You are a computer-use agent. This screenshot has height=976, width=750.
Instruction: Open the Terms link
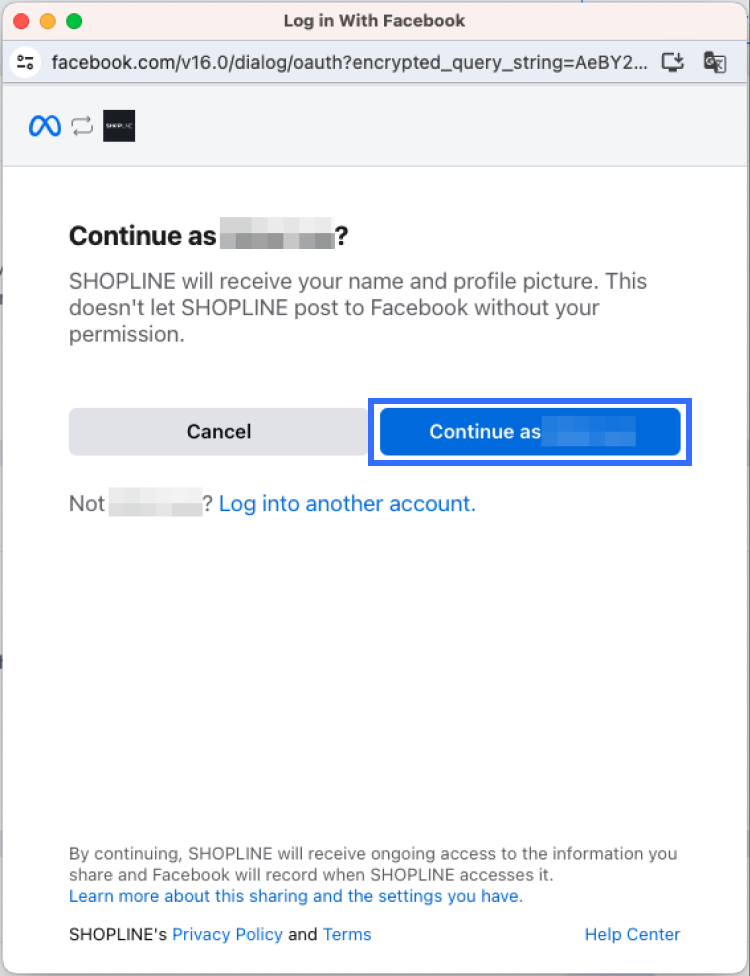coord(347,935)
